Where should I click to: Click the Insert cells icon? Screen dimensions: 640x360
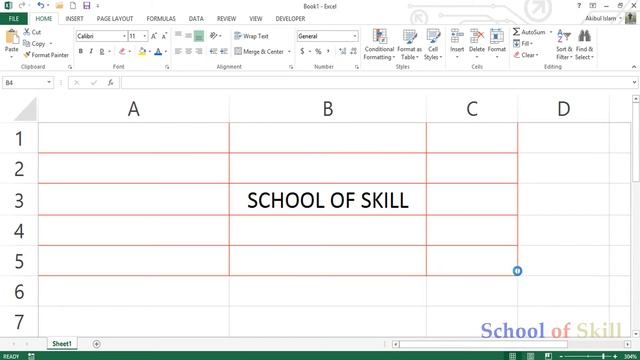click(x=457, y=37)
